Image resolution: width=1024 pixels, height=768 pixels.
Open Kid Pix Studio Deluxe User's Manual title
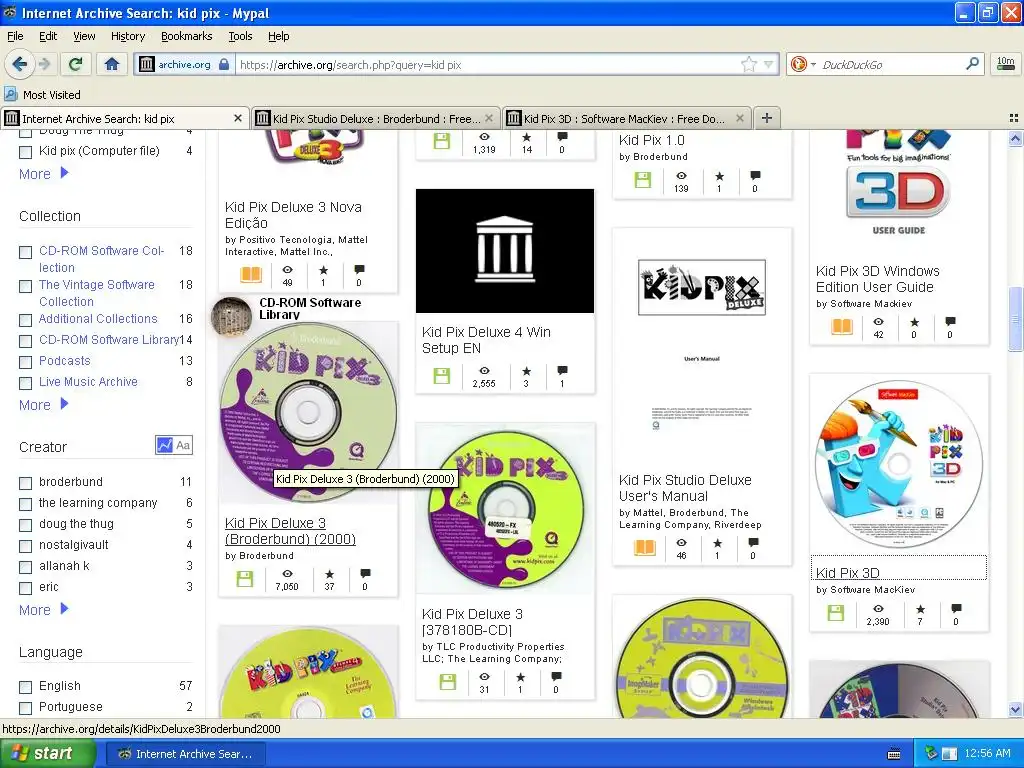click(x=685, y=488)
